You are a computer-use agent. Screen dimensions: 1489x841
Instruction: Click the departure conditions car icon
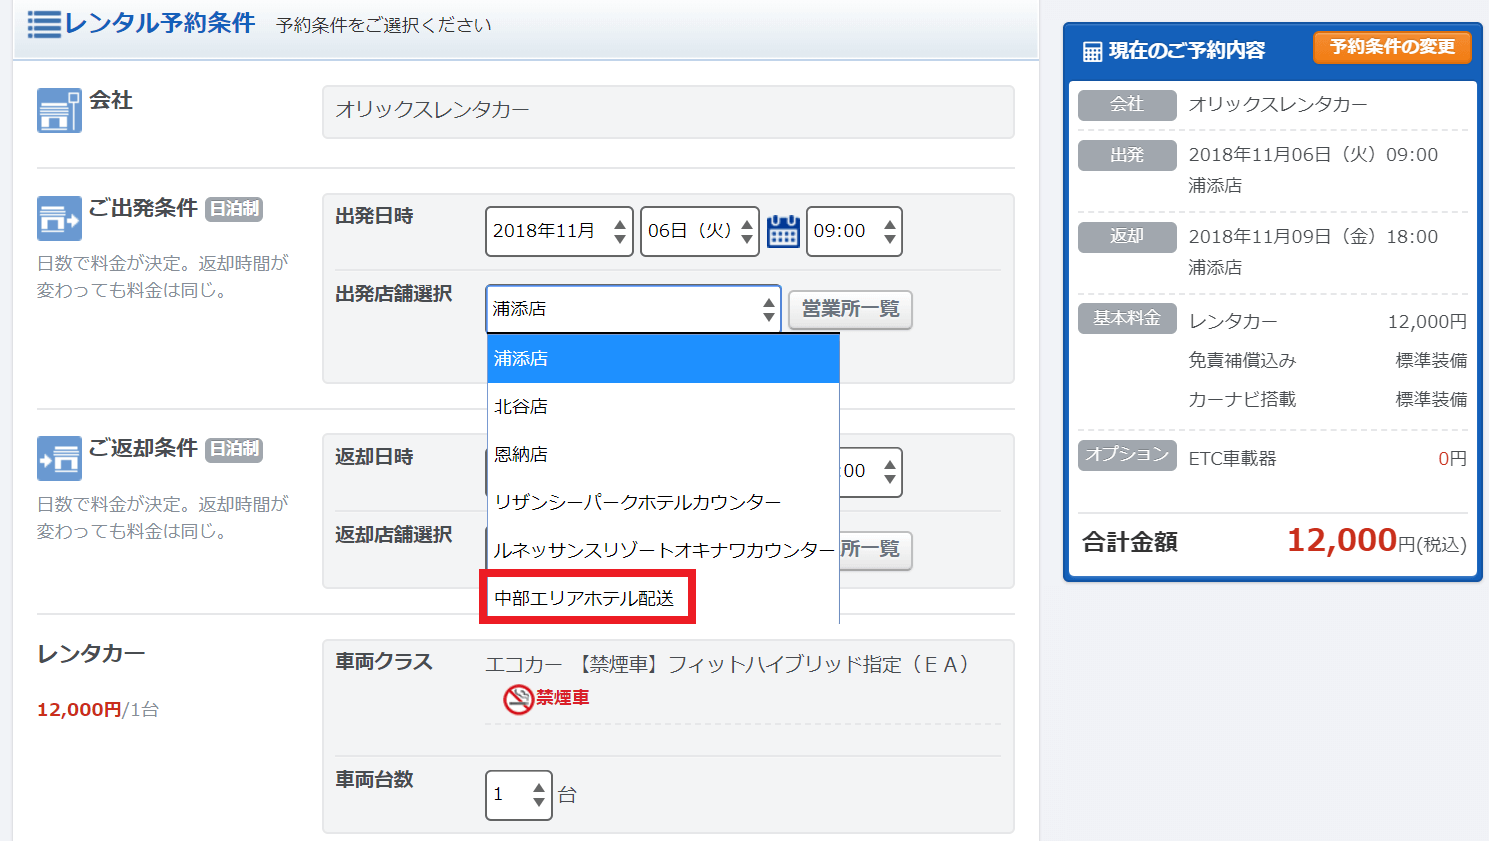[59, 218]
